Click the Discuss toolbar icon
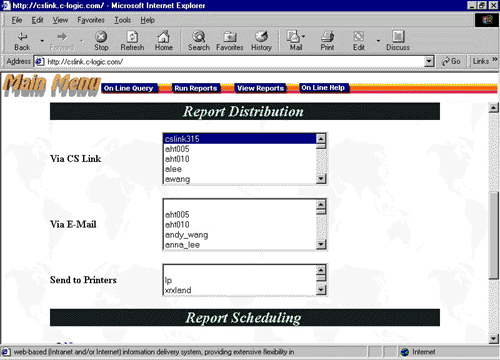 (398, 36)
